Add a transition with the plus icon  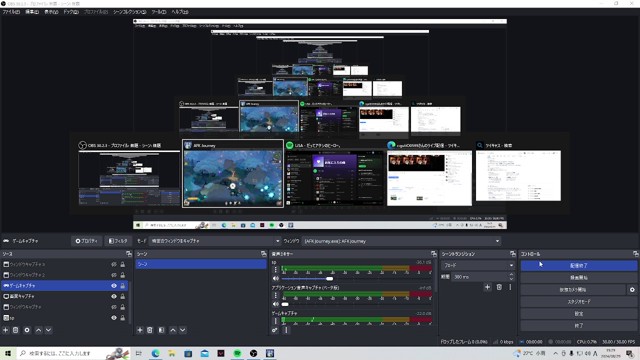point(487,287)
